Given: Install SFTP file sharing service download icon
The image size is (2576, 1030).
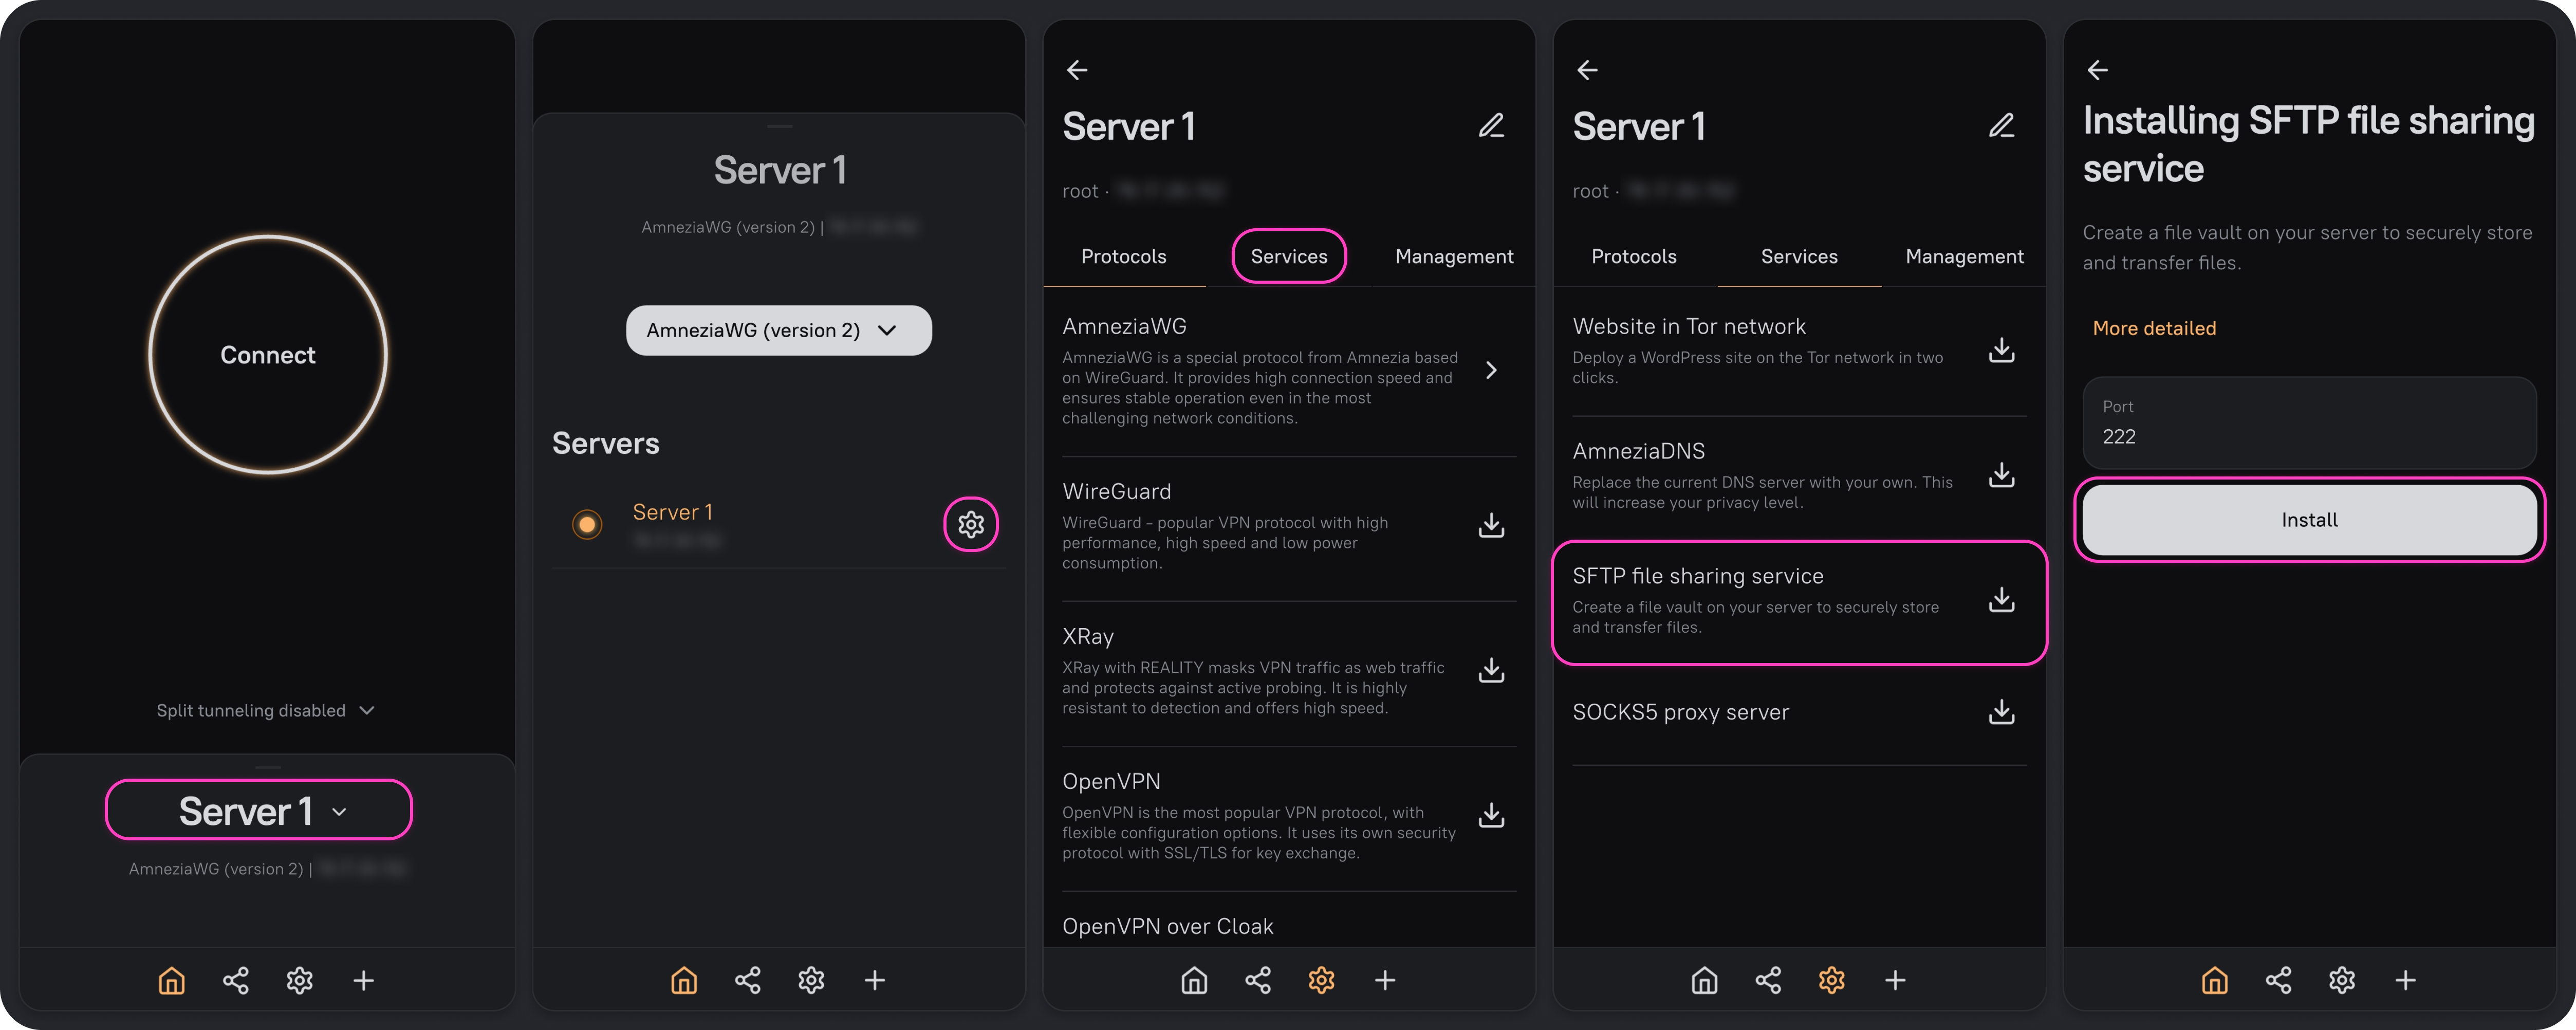Looking at the screenshot, I should (2001, 600).
